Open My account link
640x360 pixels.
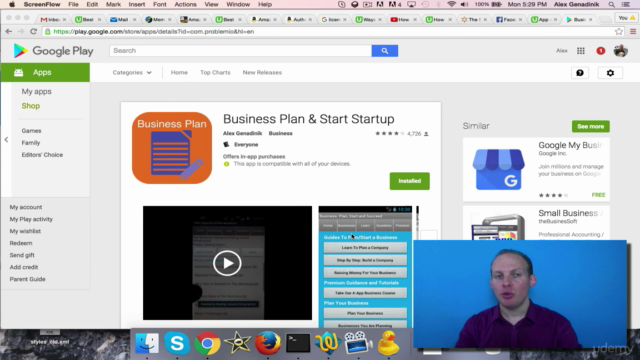coord(26,207)
